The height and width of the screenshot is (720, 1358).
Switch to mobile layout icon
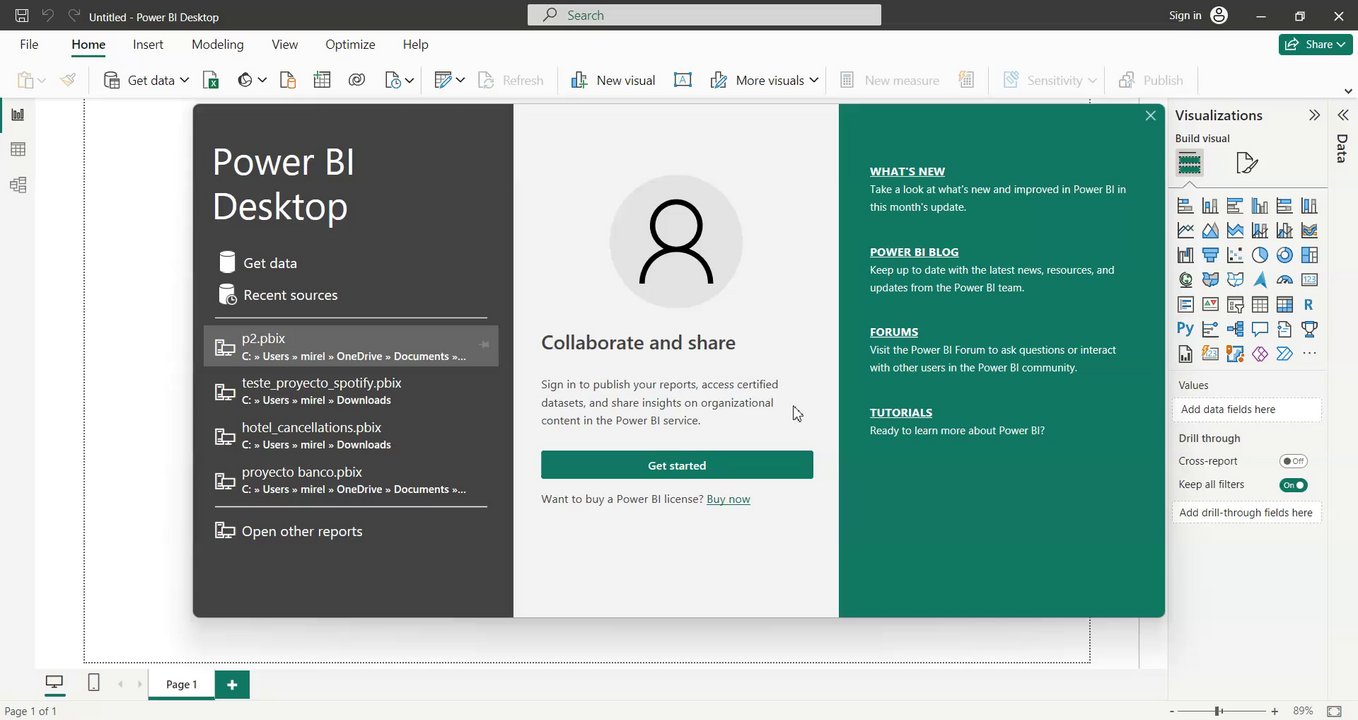coord(93,683)
